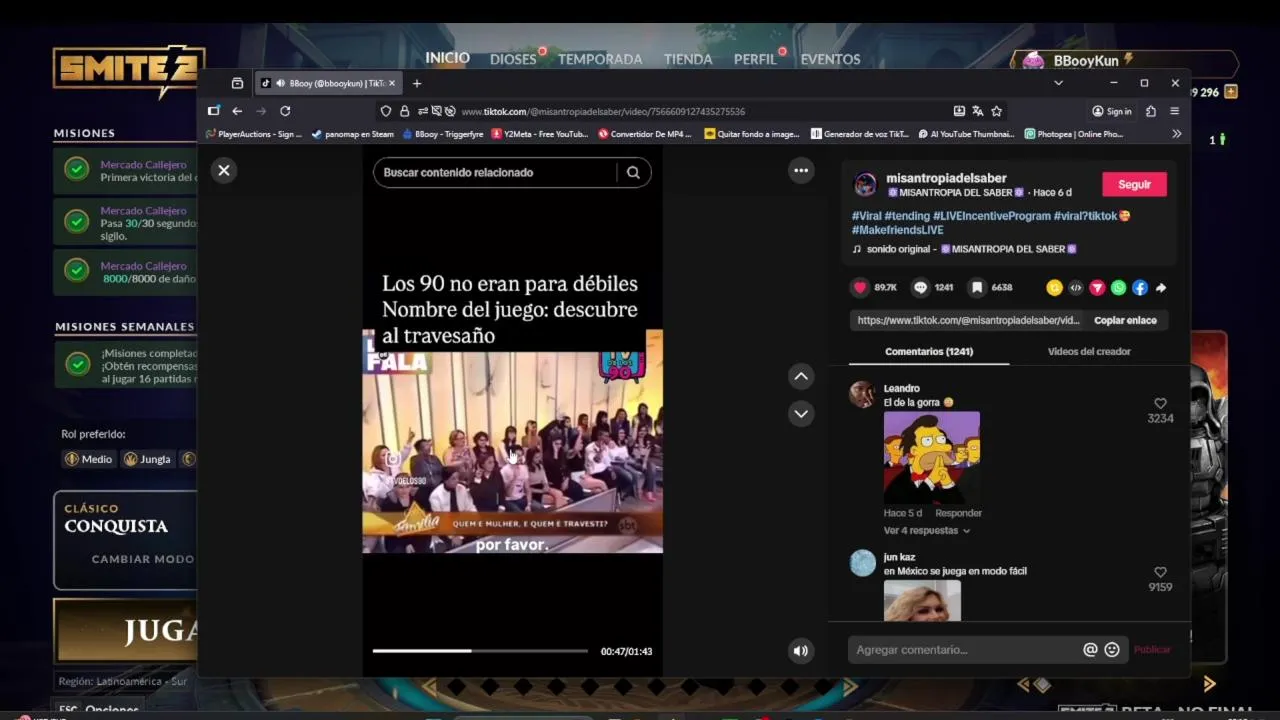Open the TIENDA tab in Smite 2
The height and width of the screenshot is (720, 1280).
point(688,59)
